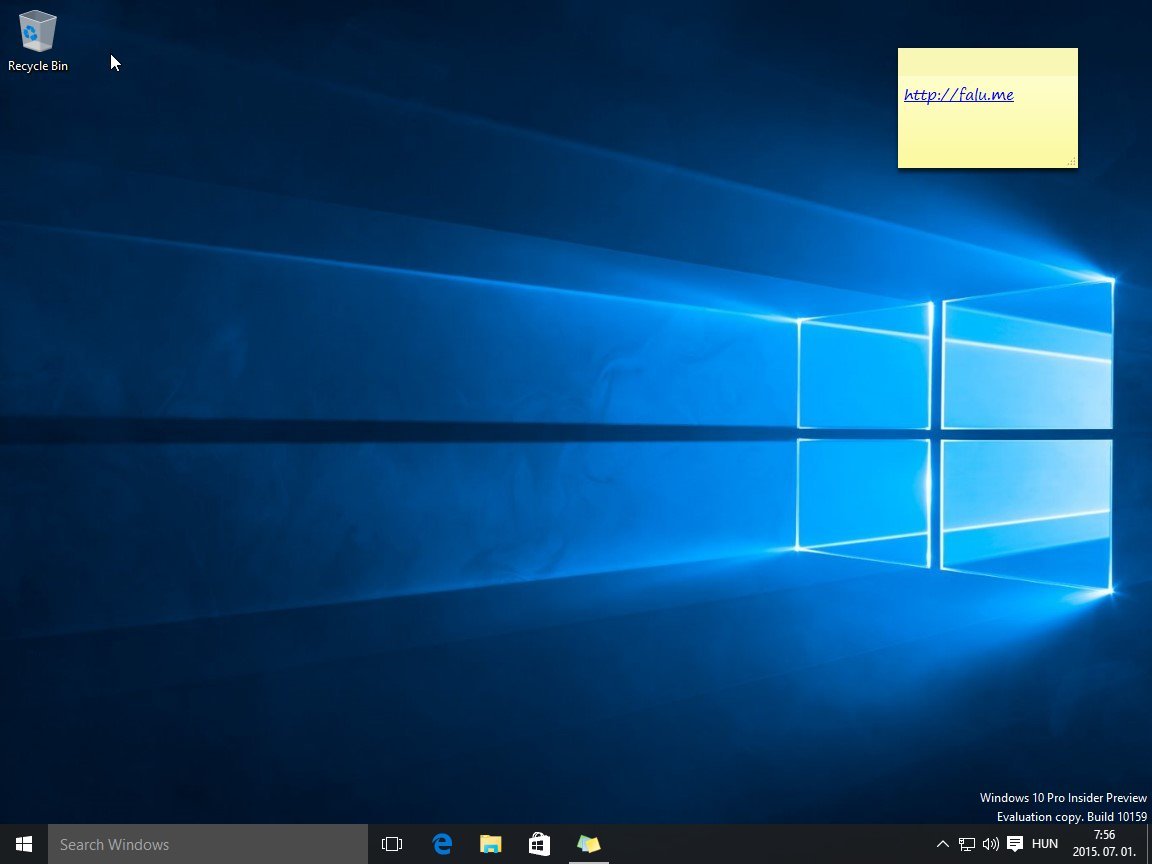Show hidden system tray icons
Viewport: 1152px width, 864px height.
pyautogui.click(x=943, y=844)
